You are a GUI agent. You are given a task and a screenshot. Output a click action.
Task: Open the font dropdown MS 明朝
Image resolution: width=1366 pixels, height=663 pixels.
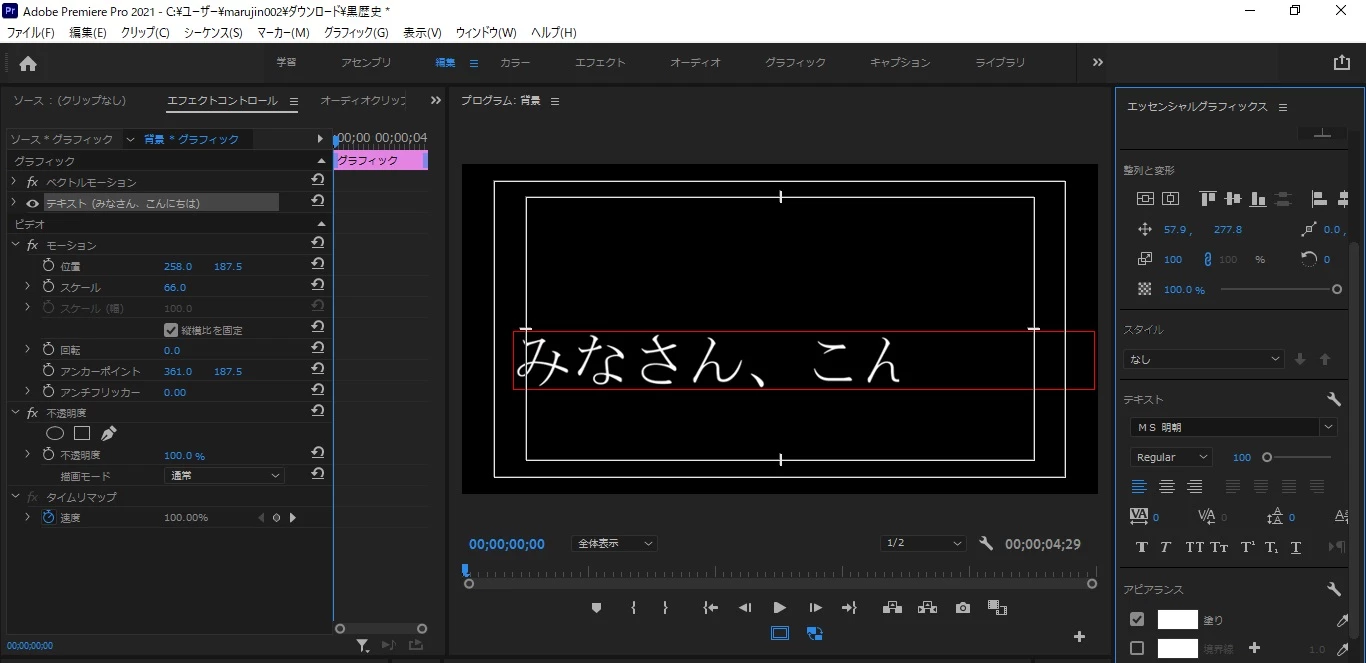1234,427
